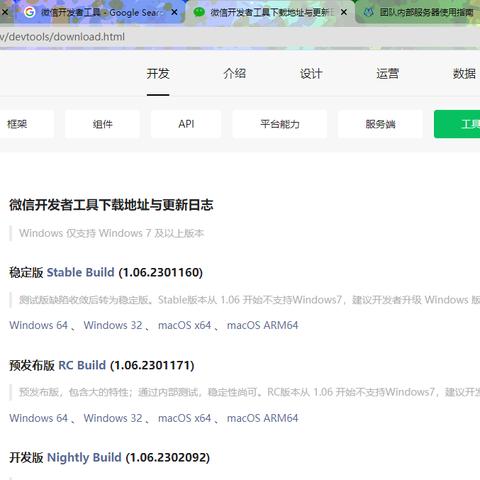Click the RC version number (1.06.2301171)
480x480 pixels.
[x=152, y=365]
